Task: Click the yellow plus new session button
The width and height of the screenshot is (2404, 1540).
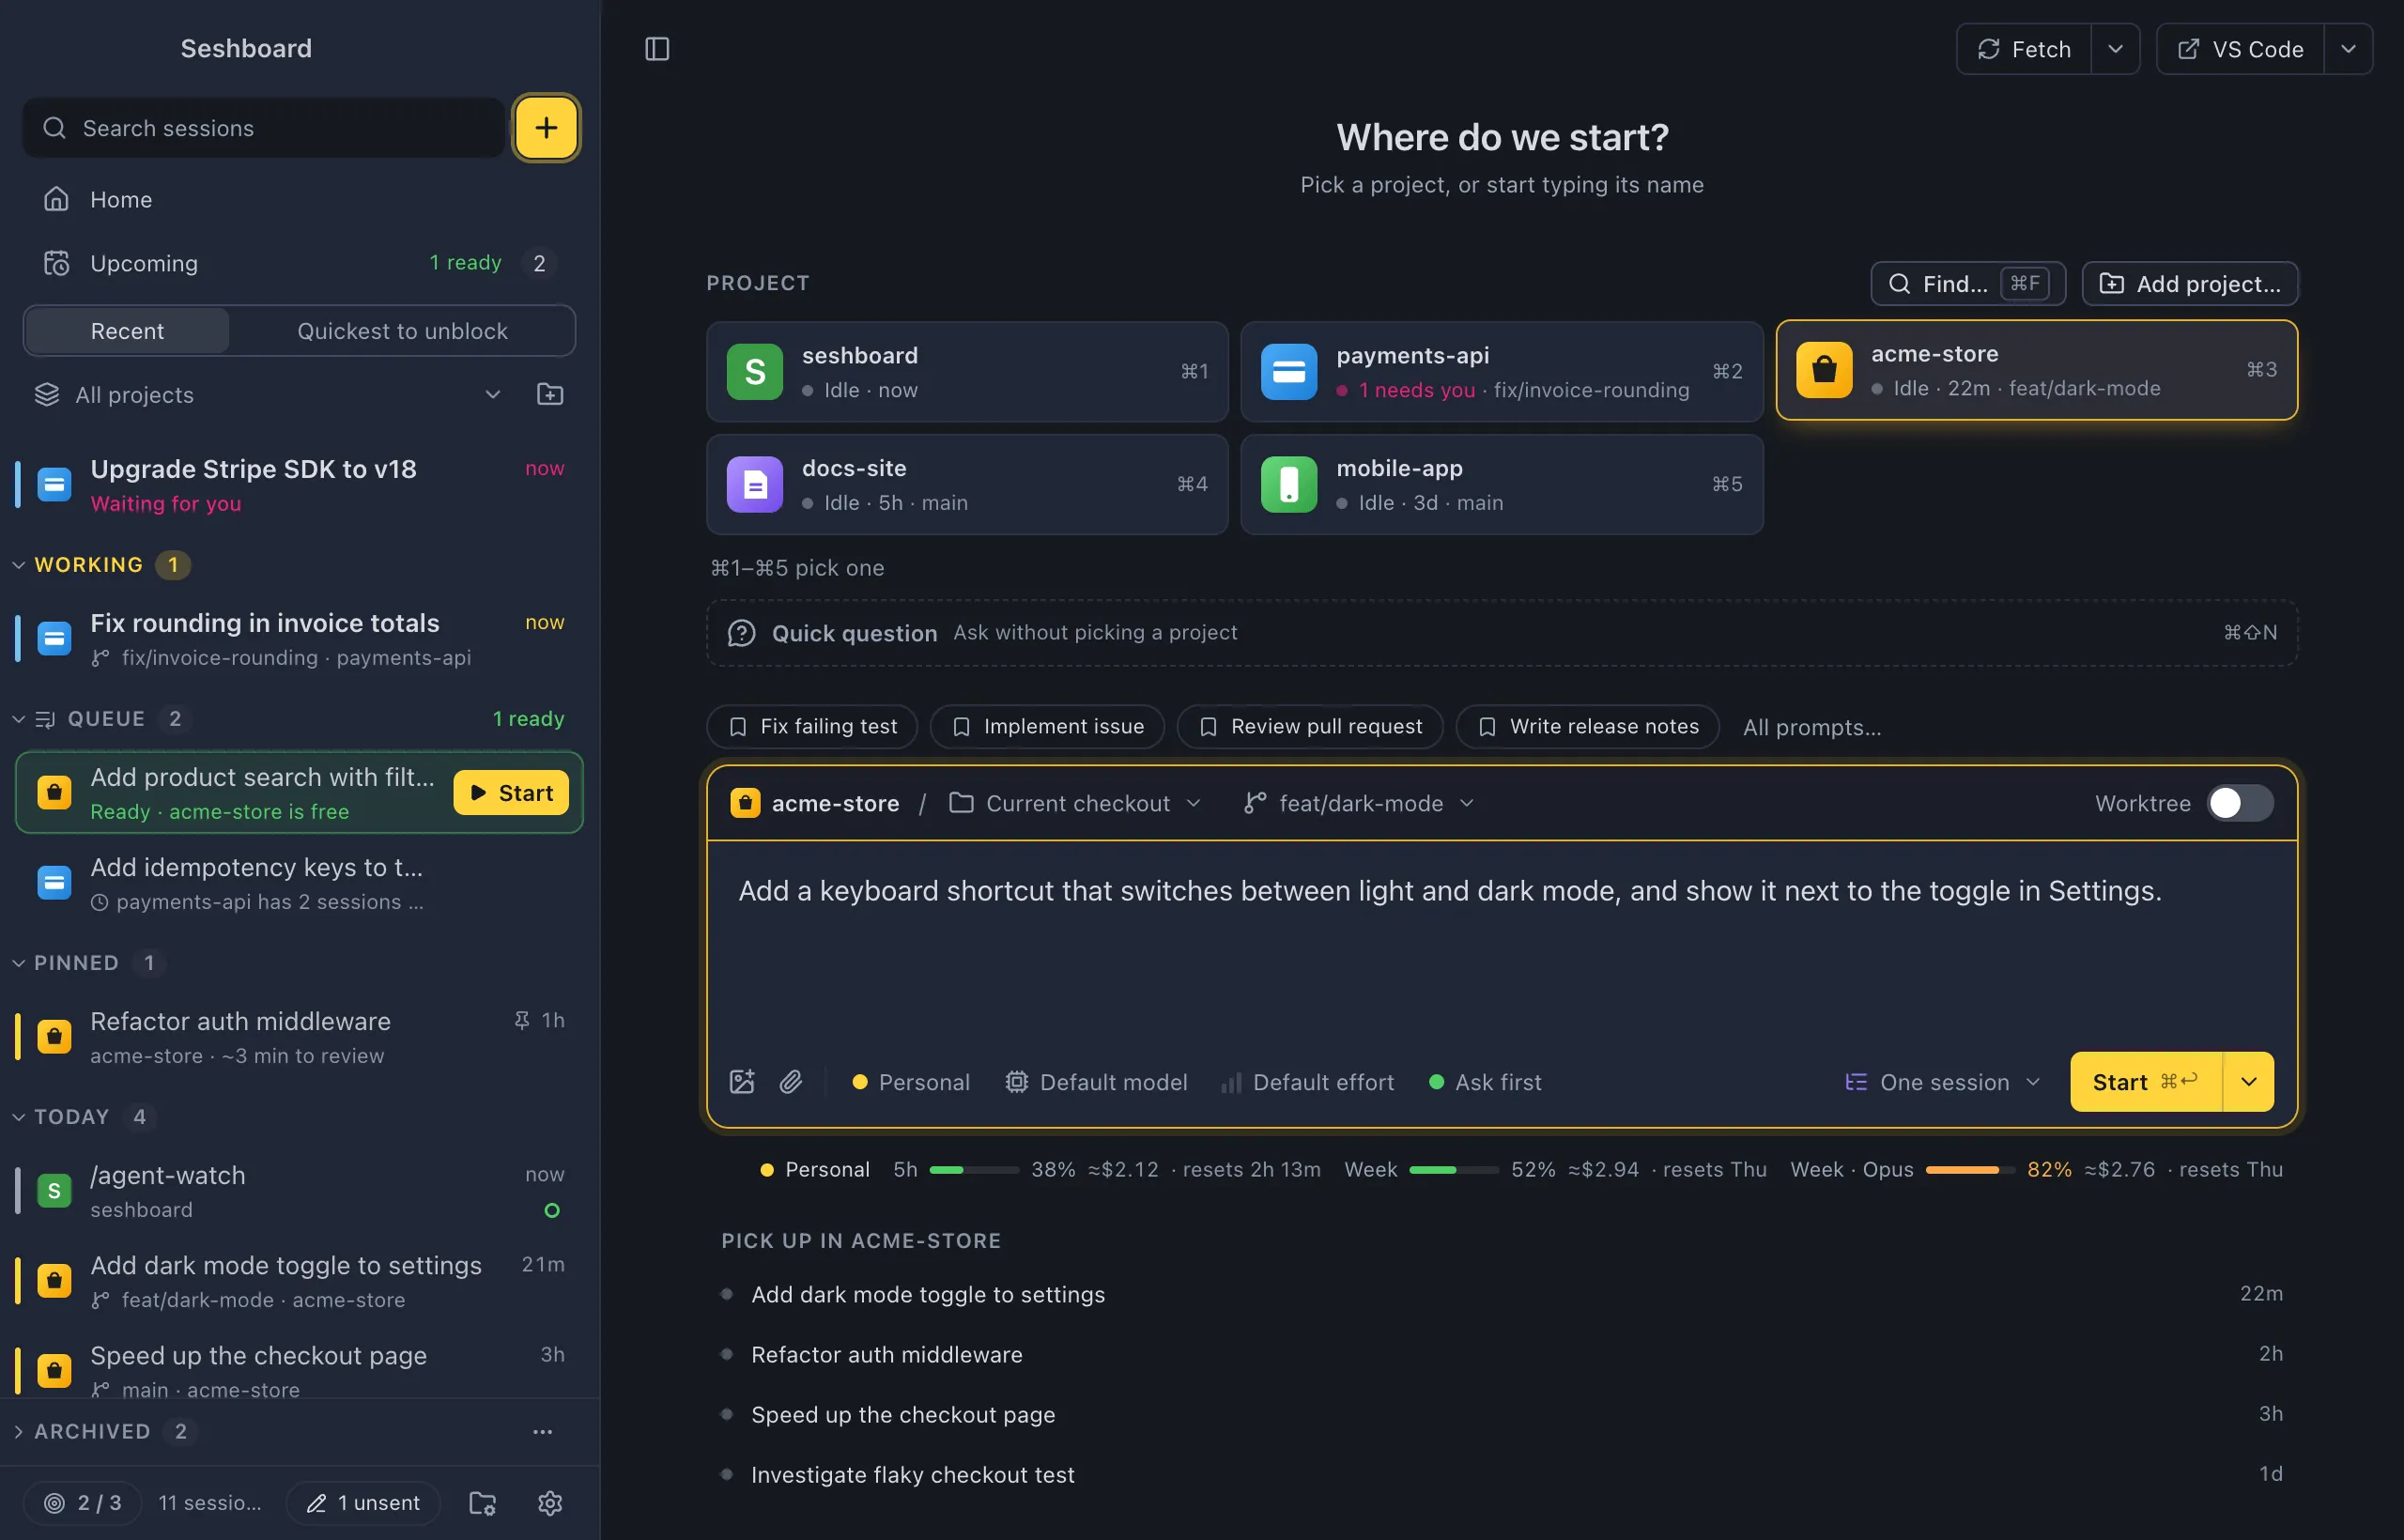Action: (546, 128)
